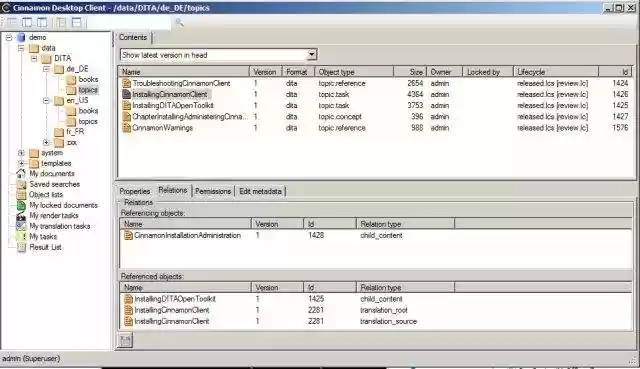This screenshot has height=369, width=640.
Task: Click the translation_source relation type cell
Action: point(388,322)
